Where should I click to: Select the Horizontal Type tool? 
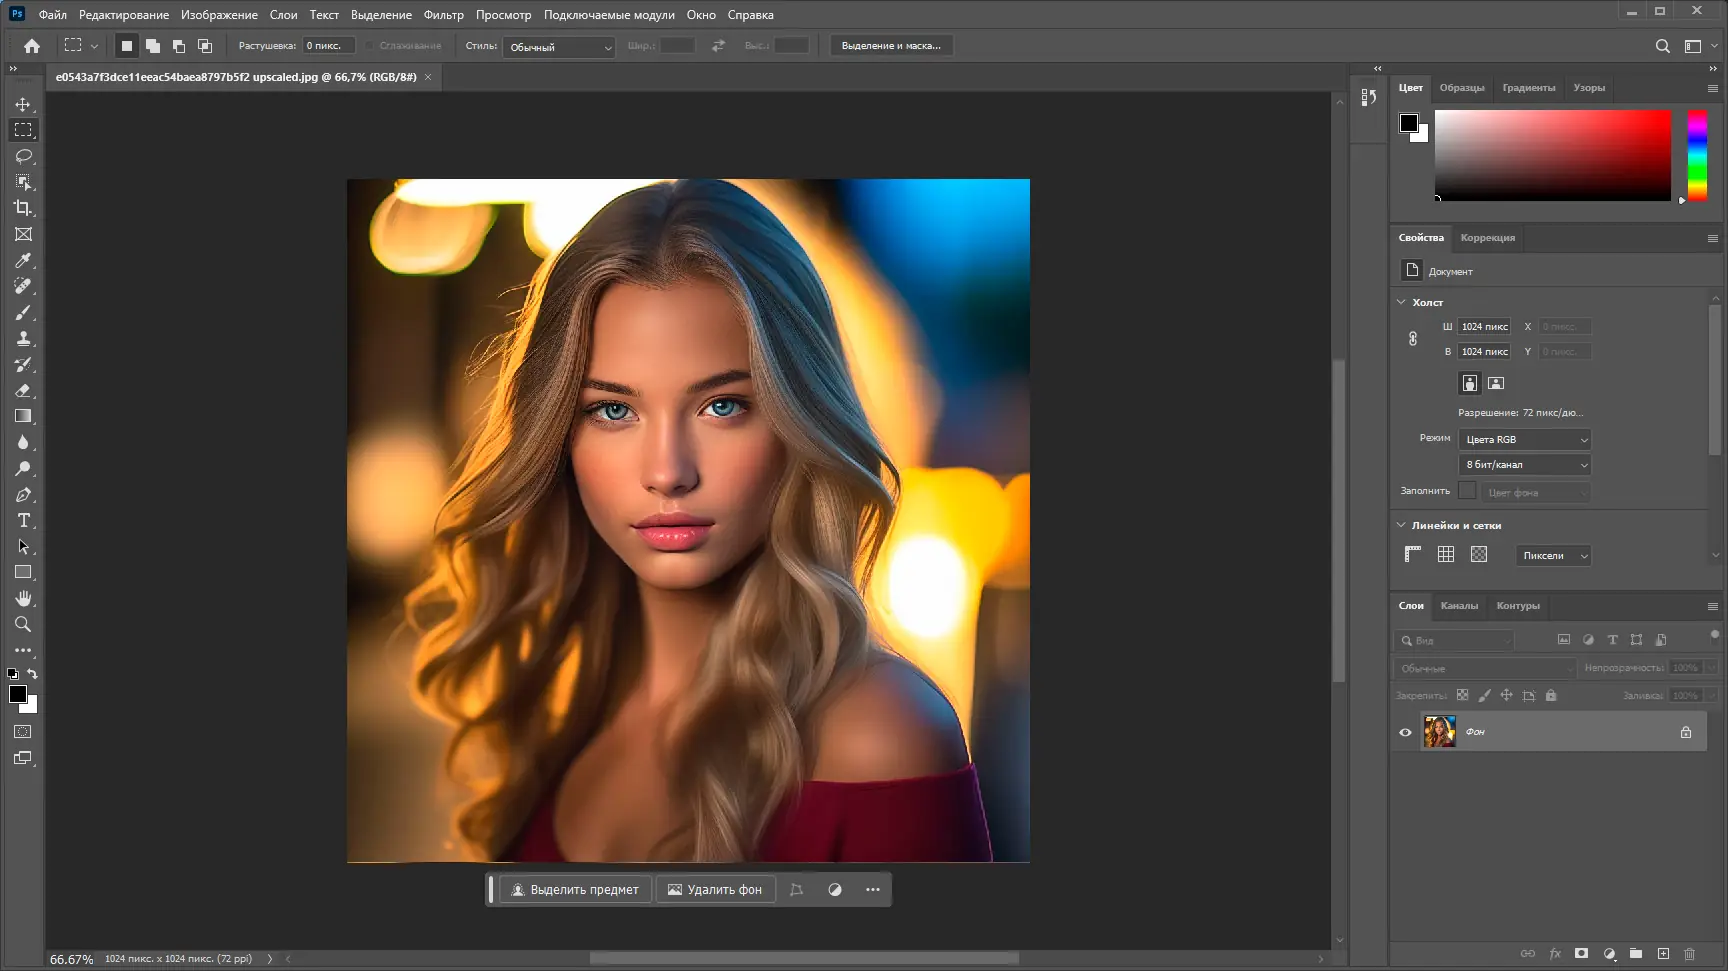pos(24,520)
